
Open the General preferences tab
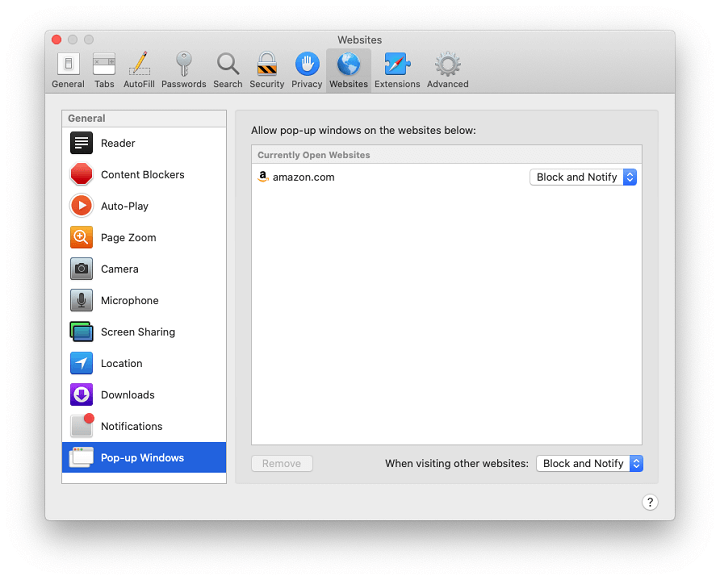pyautogui.click(x=68, y=69)
